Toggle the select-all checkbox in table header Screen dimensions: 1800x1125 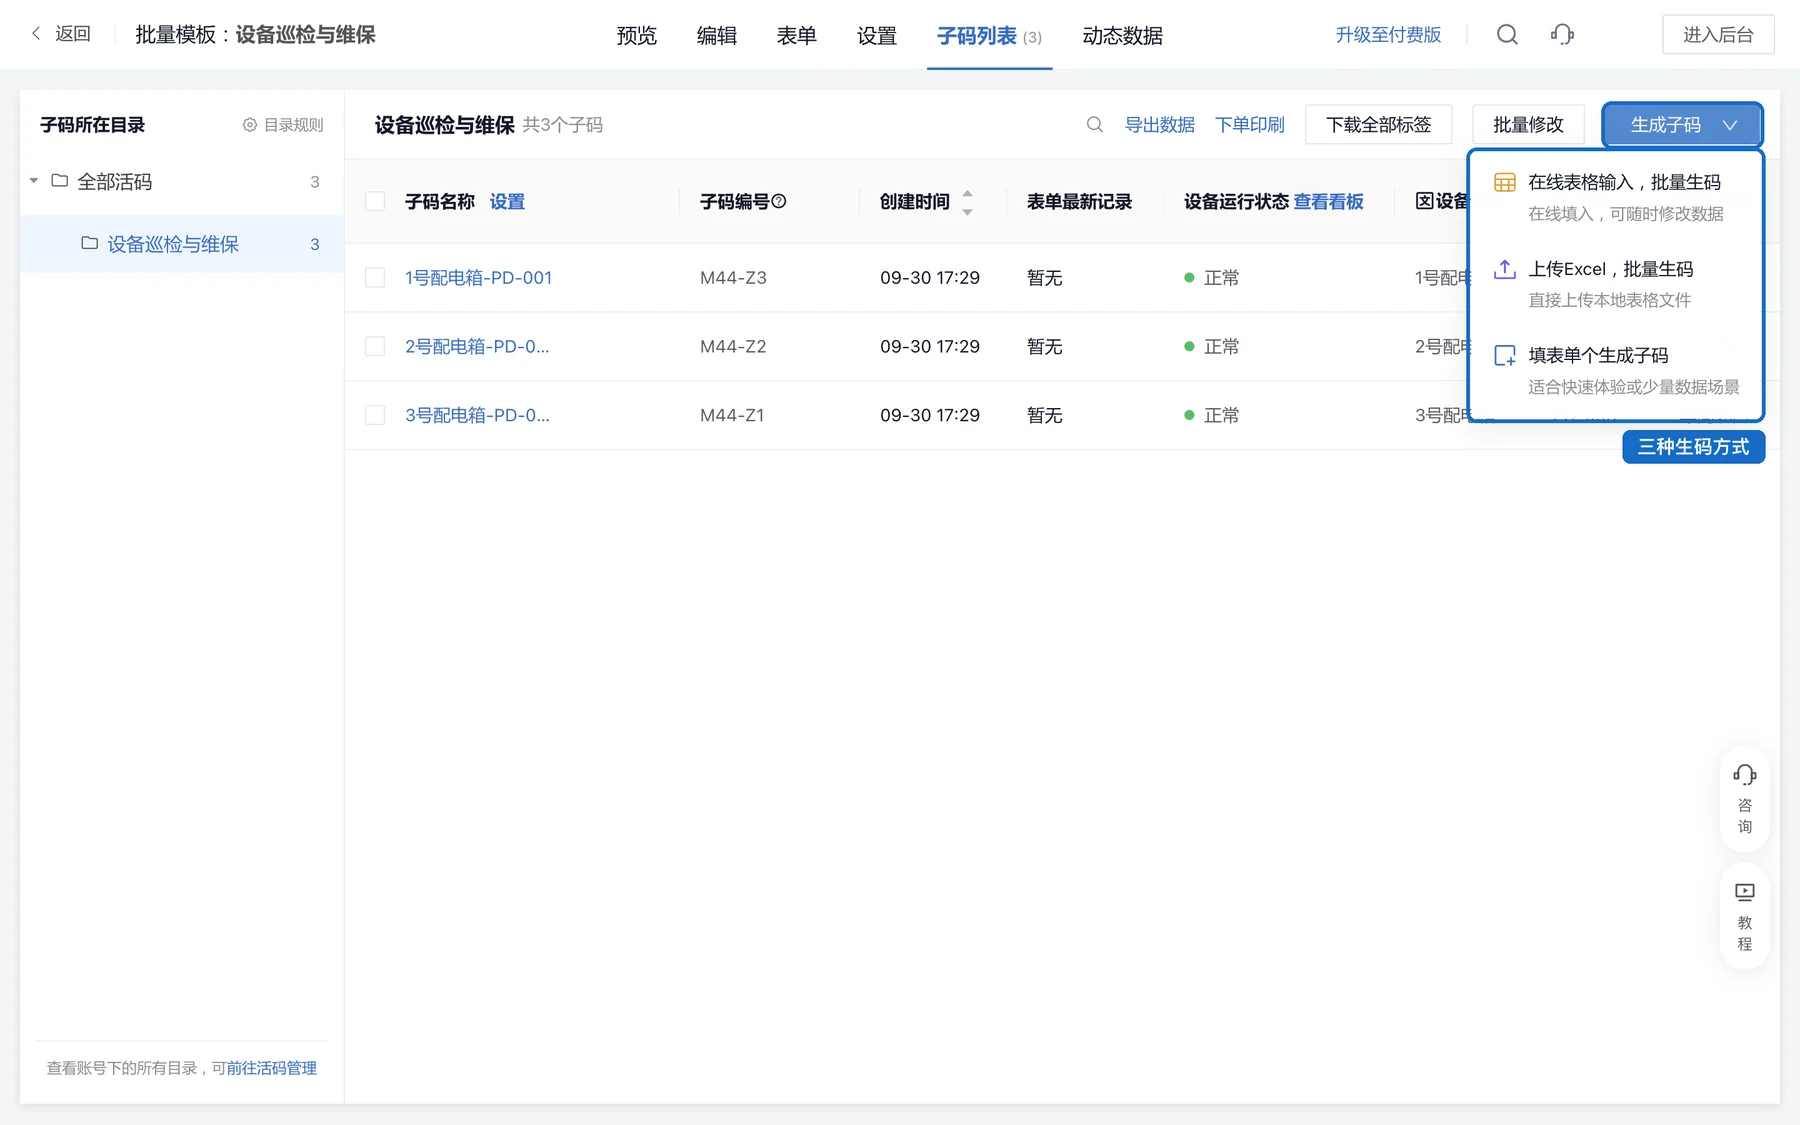[375, 201]
